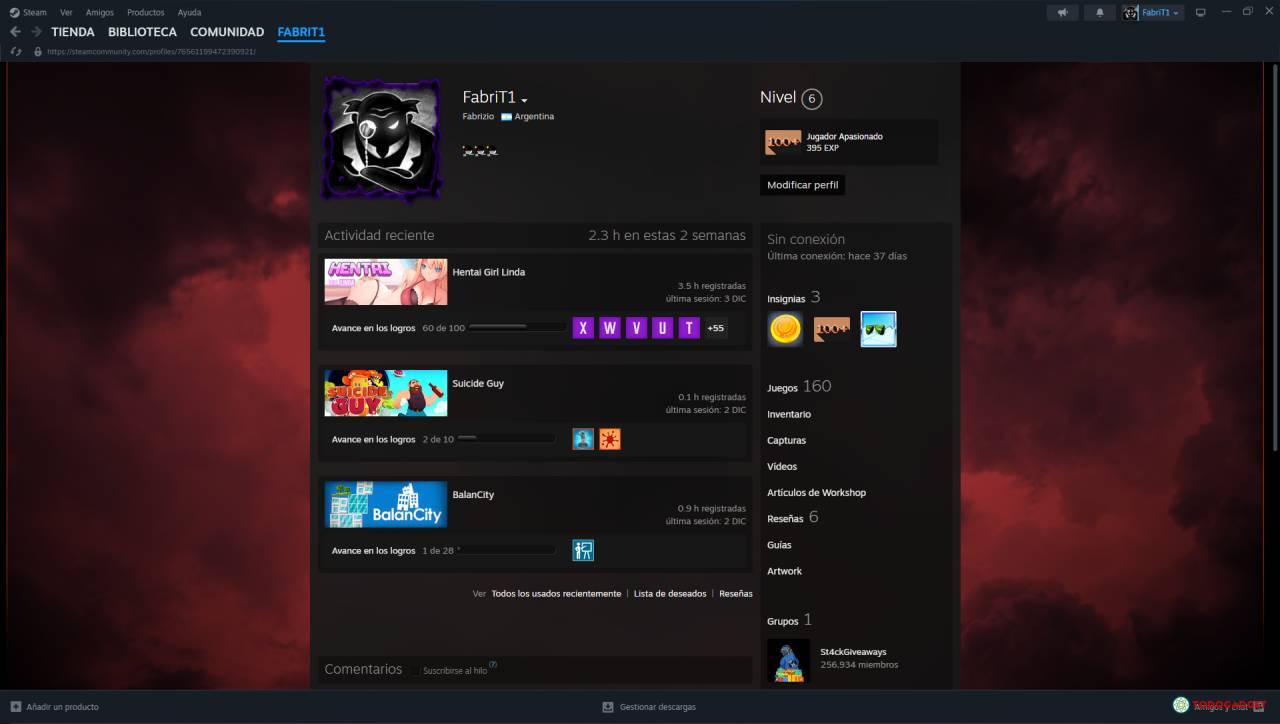Open the Juegos 160 link
Image resolution: width=1280 pixels, height=724 pixels.
[x=799, y=387]
